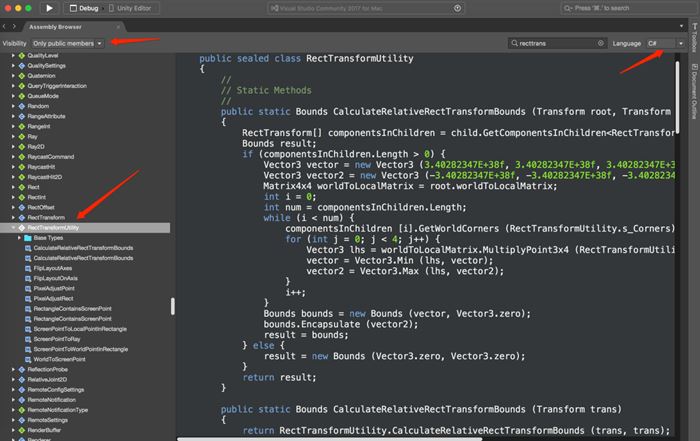Expand the Base Types folder
This screenshot has height=441, width=700.
point(20,238)
